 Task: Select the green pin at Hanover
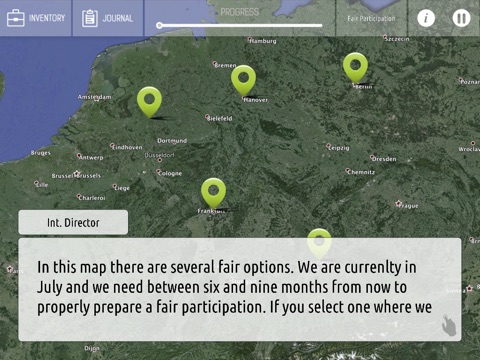(x=244, y=80)
